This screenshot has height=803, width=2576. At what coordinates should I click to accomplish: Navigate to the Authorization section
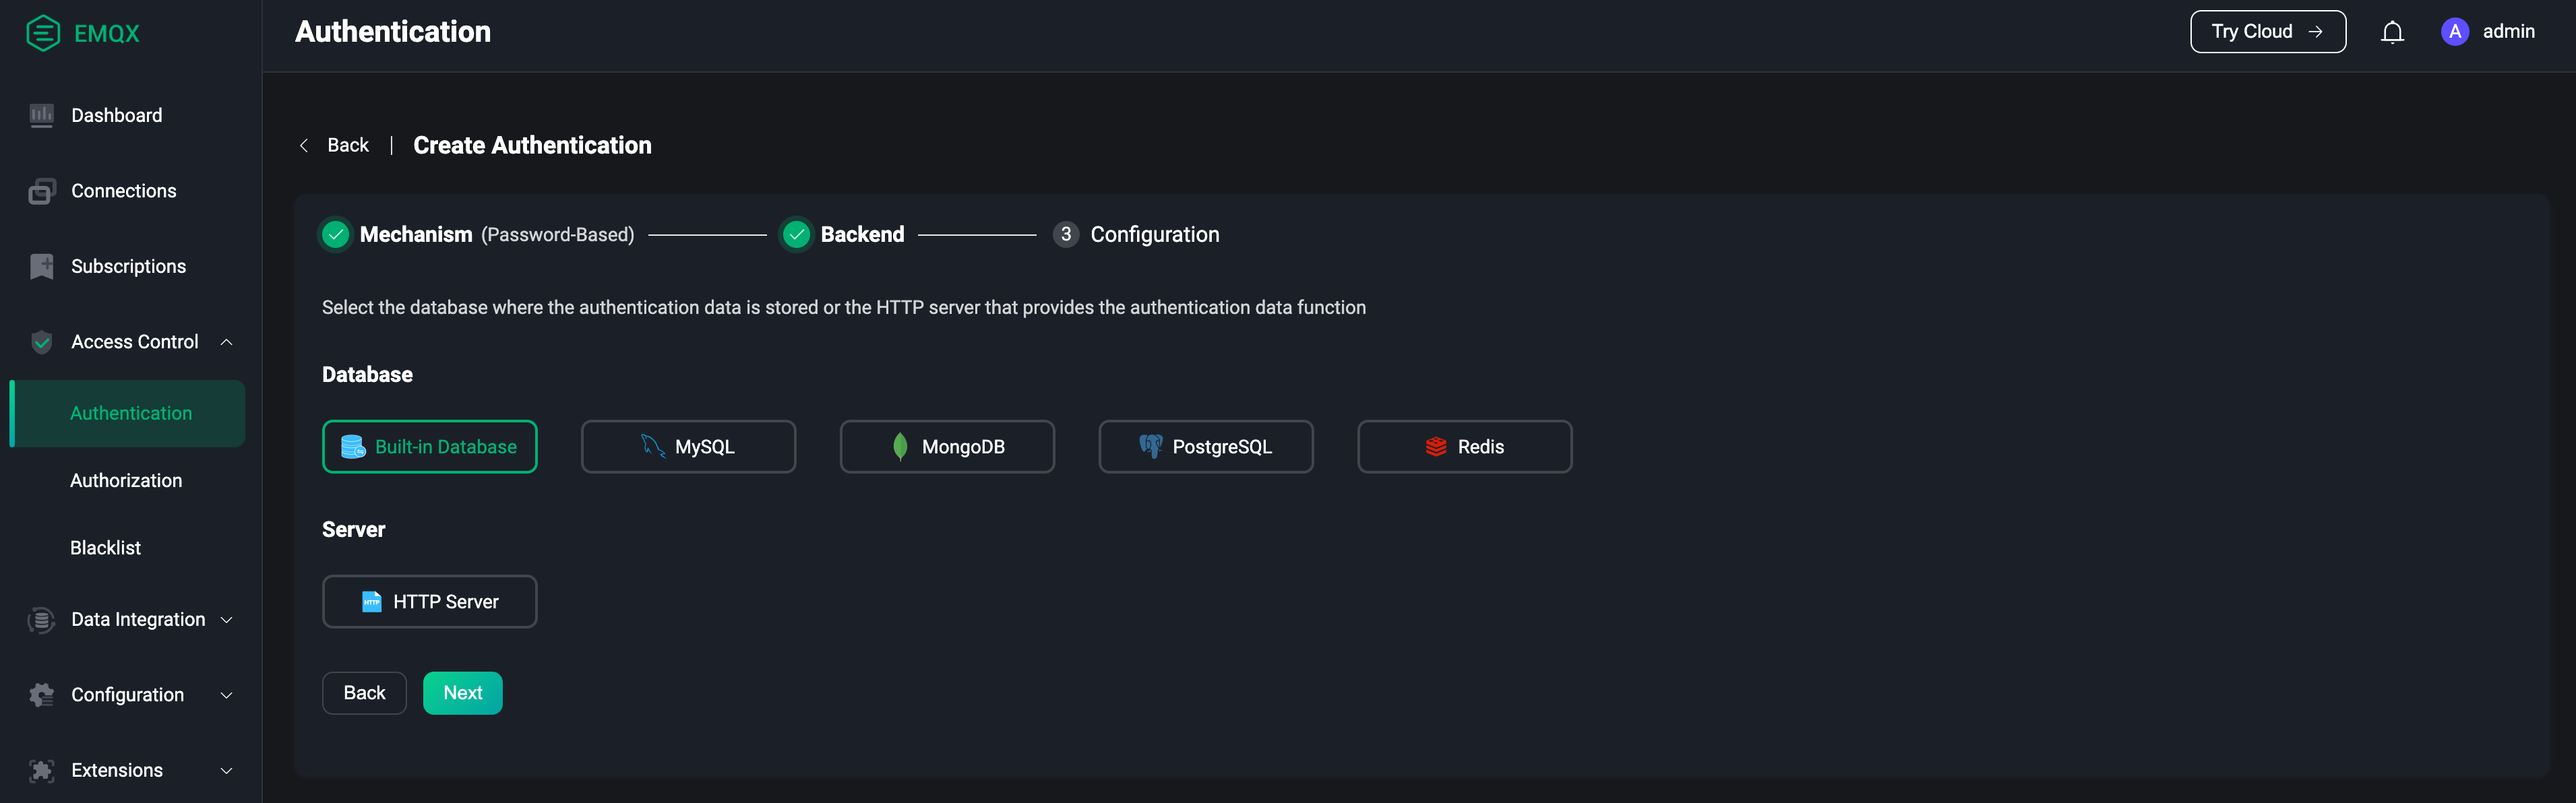click(125, 480)
